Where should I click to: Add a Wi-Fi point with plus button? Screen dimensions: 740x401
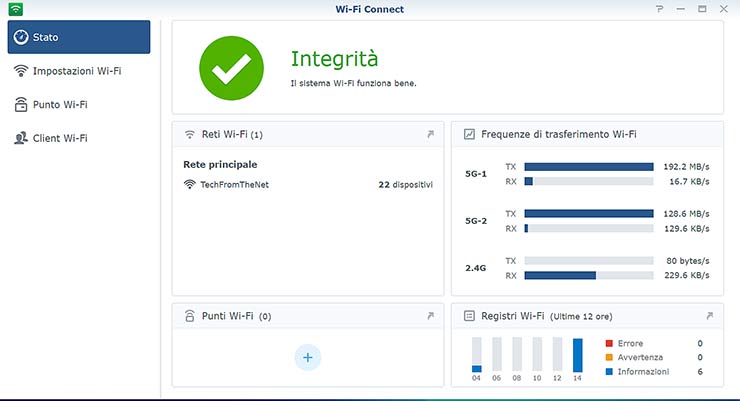[308, 357]
